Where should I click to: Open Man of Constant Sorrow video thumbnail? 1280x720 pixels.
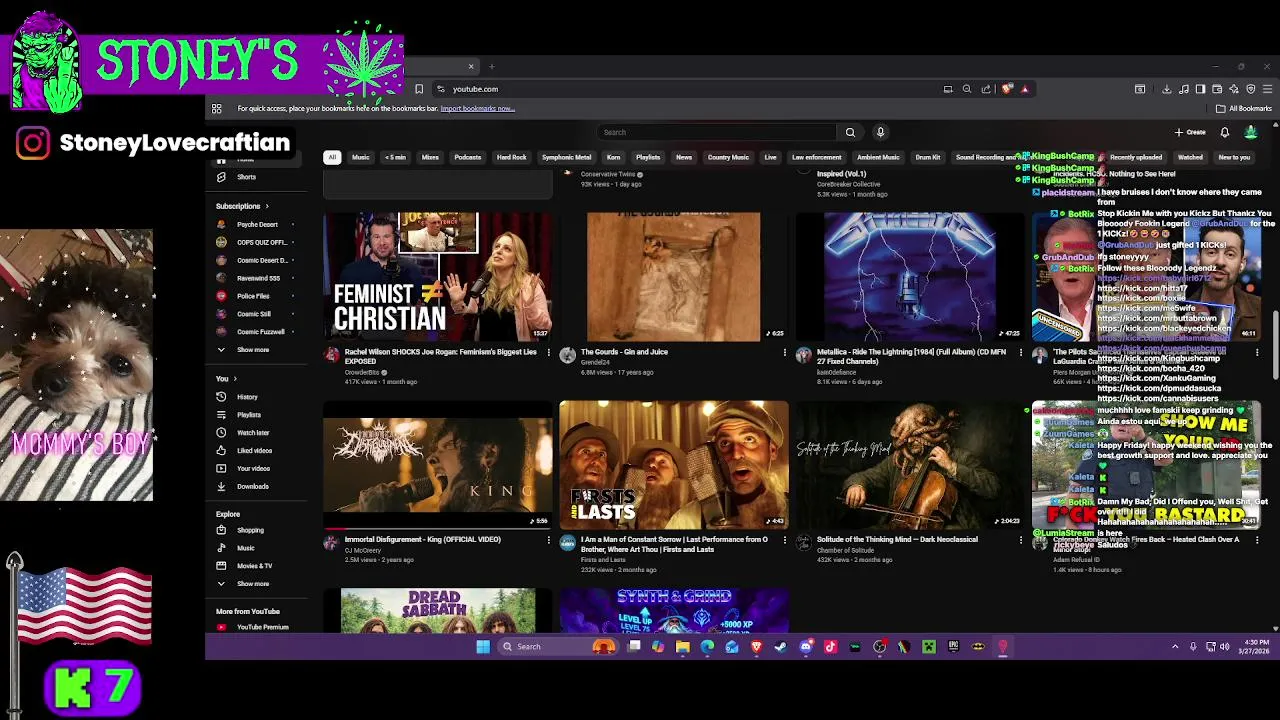tap(673, 465)
